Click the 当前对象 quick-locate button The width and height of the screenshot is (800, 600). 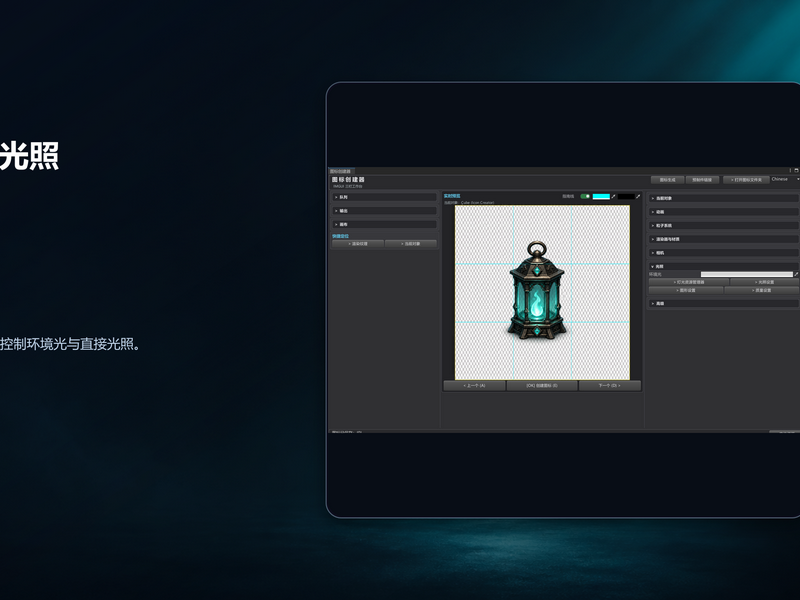tap(411, 244)
